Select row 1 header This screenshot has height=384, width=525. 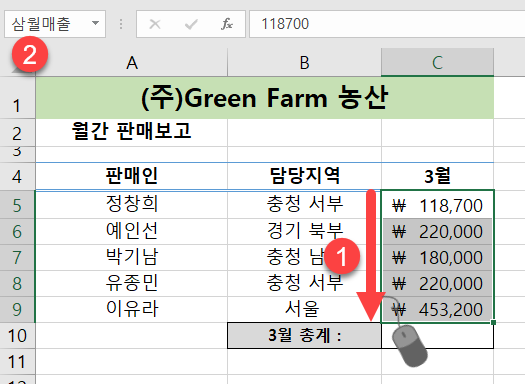pyautogui.click(x=17, y=98)
